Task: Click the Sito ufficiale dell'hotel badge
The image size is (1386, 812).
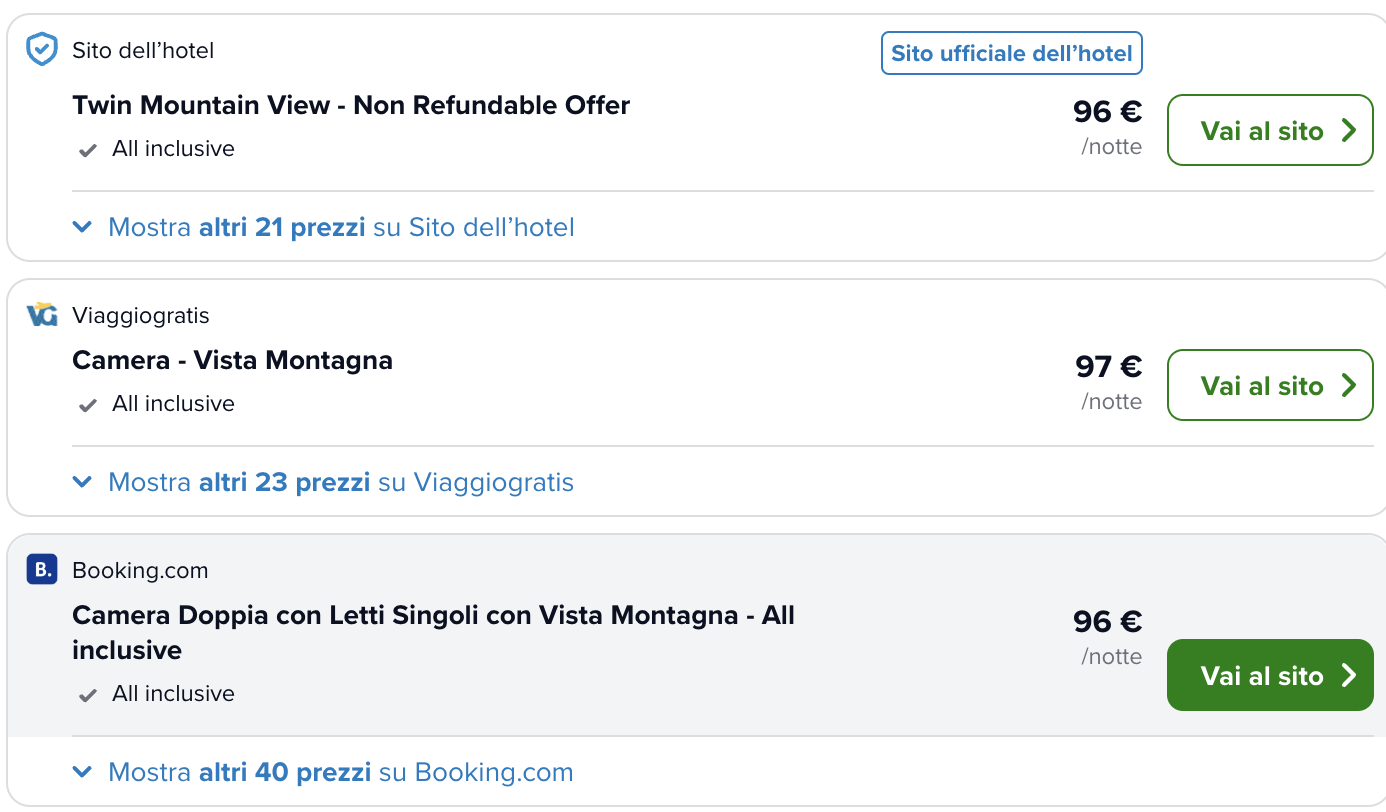Action: click(x=1011, y=53)
